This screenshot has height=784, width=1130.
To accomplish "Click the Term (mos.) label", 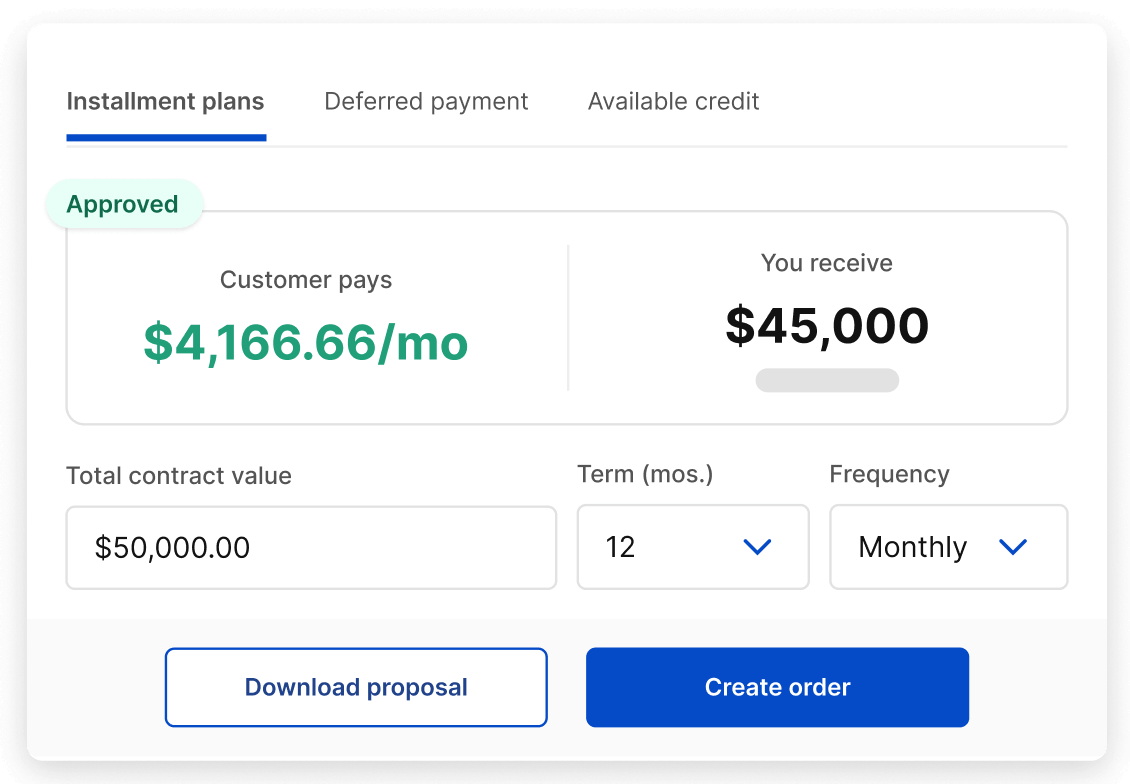I will pos(645,474).
